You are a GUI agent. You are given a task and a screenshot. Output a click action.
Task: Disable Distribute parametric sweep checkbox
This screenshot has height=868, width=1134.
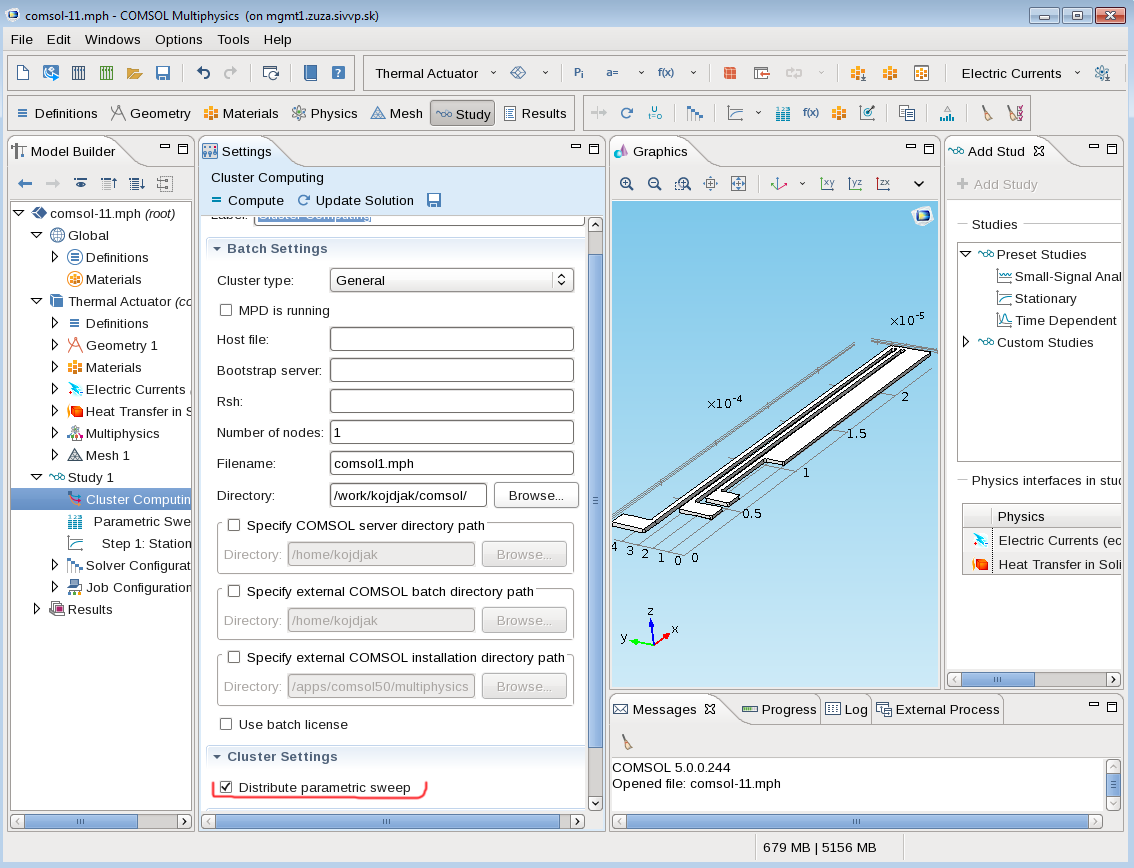coord(226,788)
